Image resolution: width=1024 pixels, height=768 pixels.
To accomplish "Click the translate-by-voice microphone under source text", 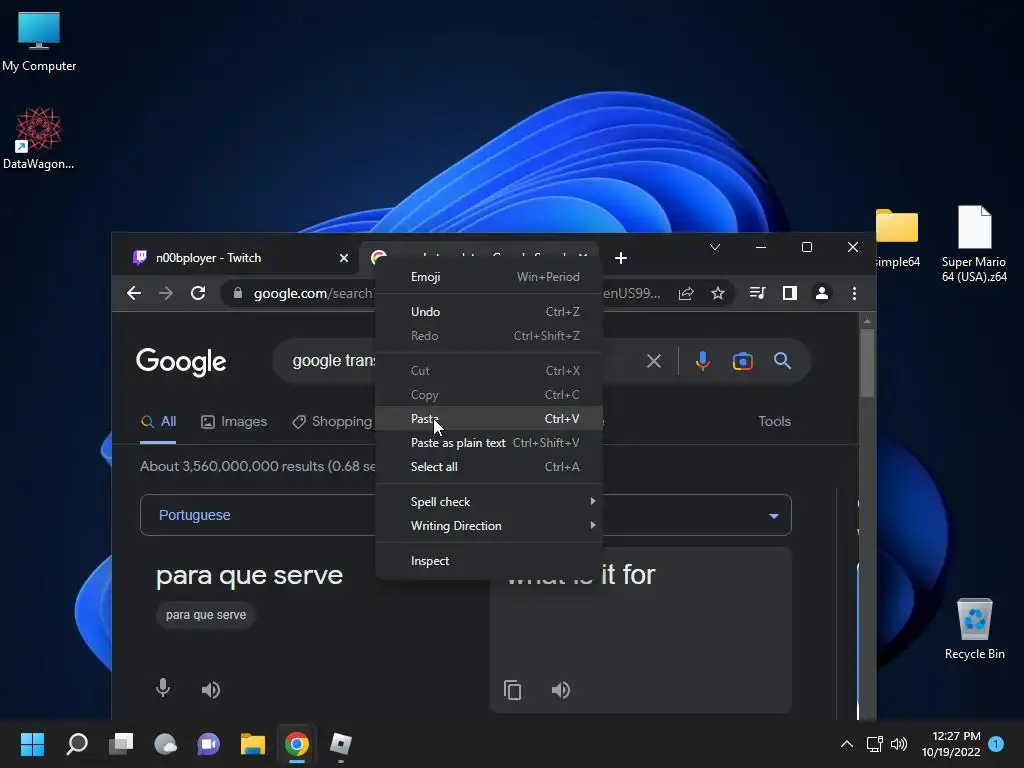I will point(163,688).
